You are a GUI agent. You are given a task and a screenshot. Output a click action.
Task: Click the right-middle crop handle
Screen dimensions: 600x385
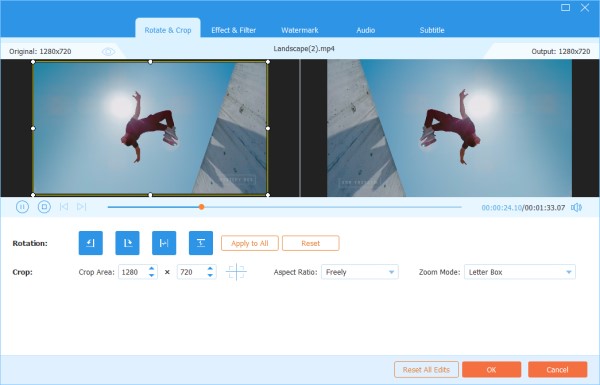pos(268,128)
